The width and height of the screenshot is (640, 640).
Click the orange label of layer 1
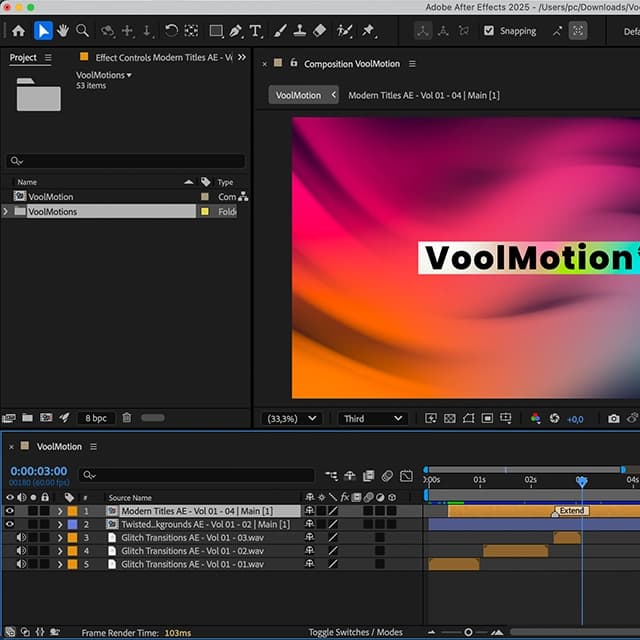click(x=72, y=511)
